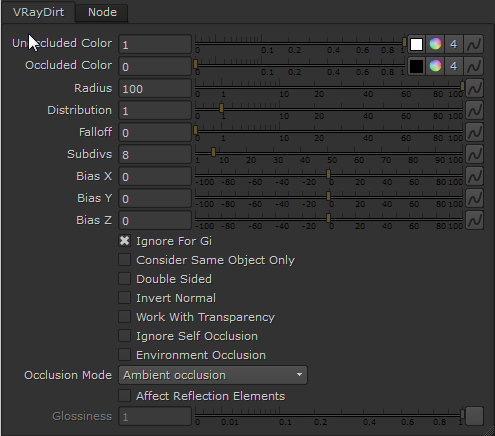Image resolution: width=495 pixels, height=436 pixels.
Task: Enable Consider Same Object Only
Action: coord(125,260)
